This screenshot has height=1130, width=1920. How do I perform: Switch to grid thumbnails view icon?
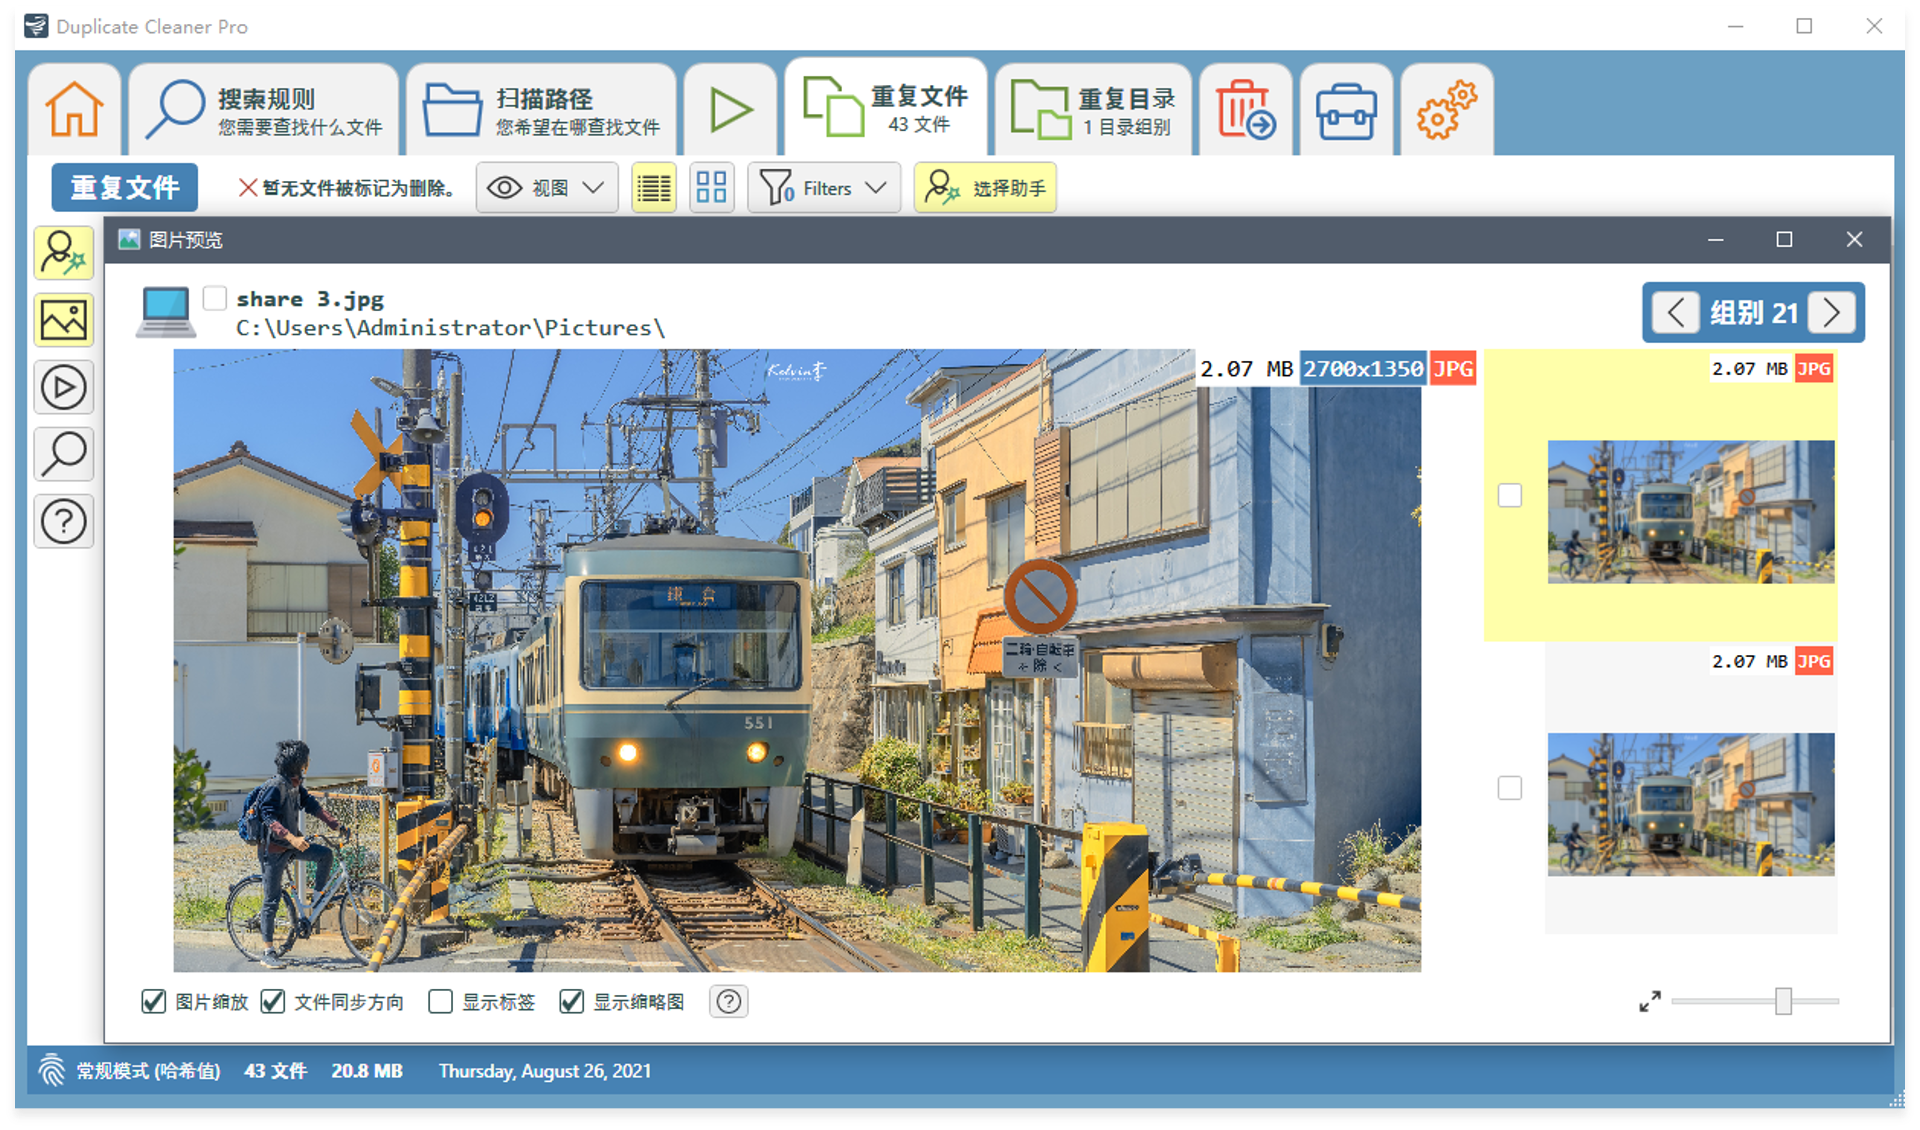711,187
